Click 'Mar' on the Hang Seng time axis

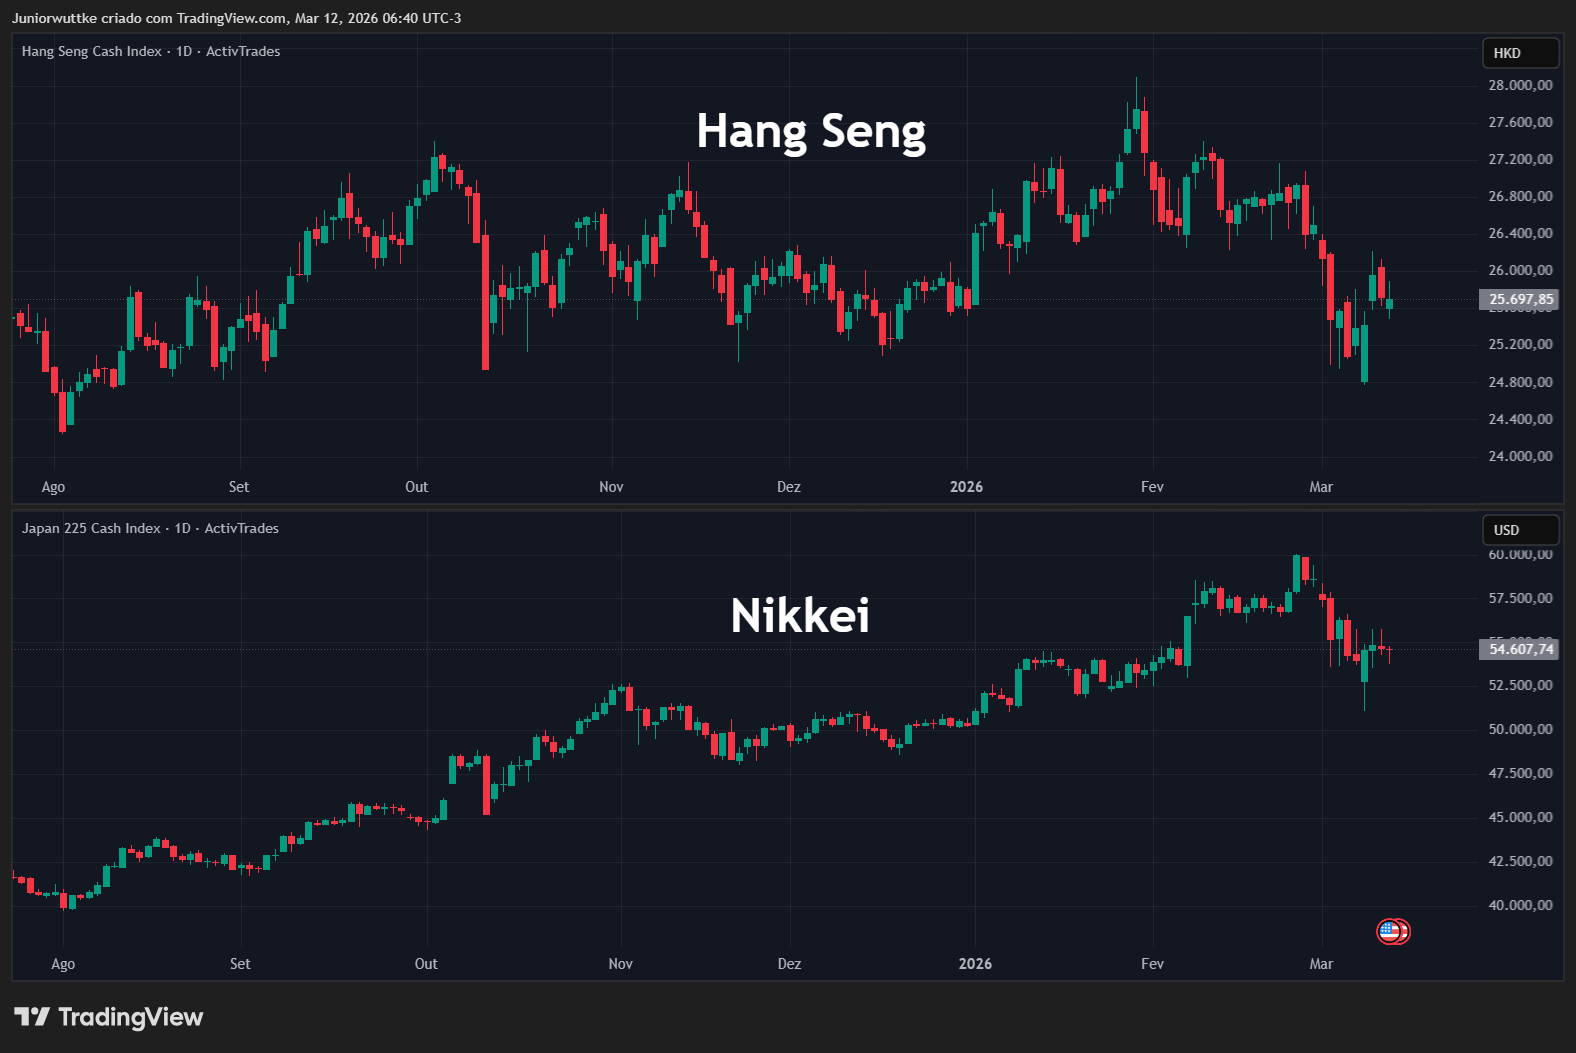coord(1321,487)
